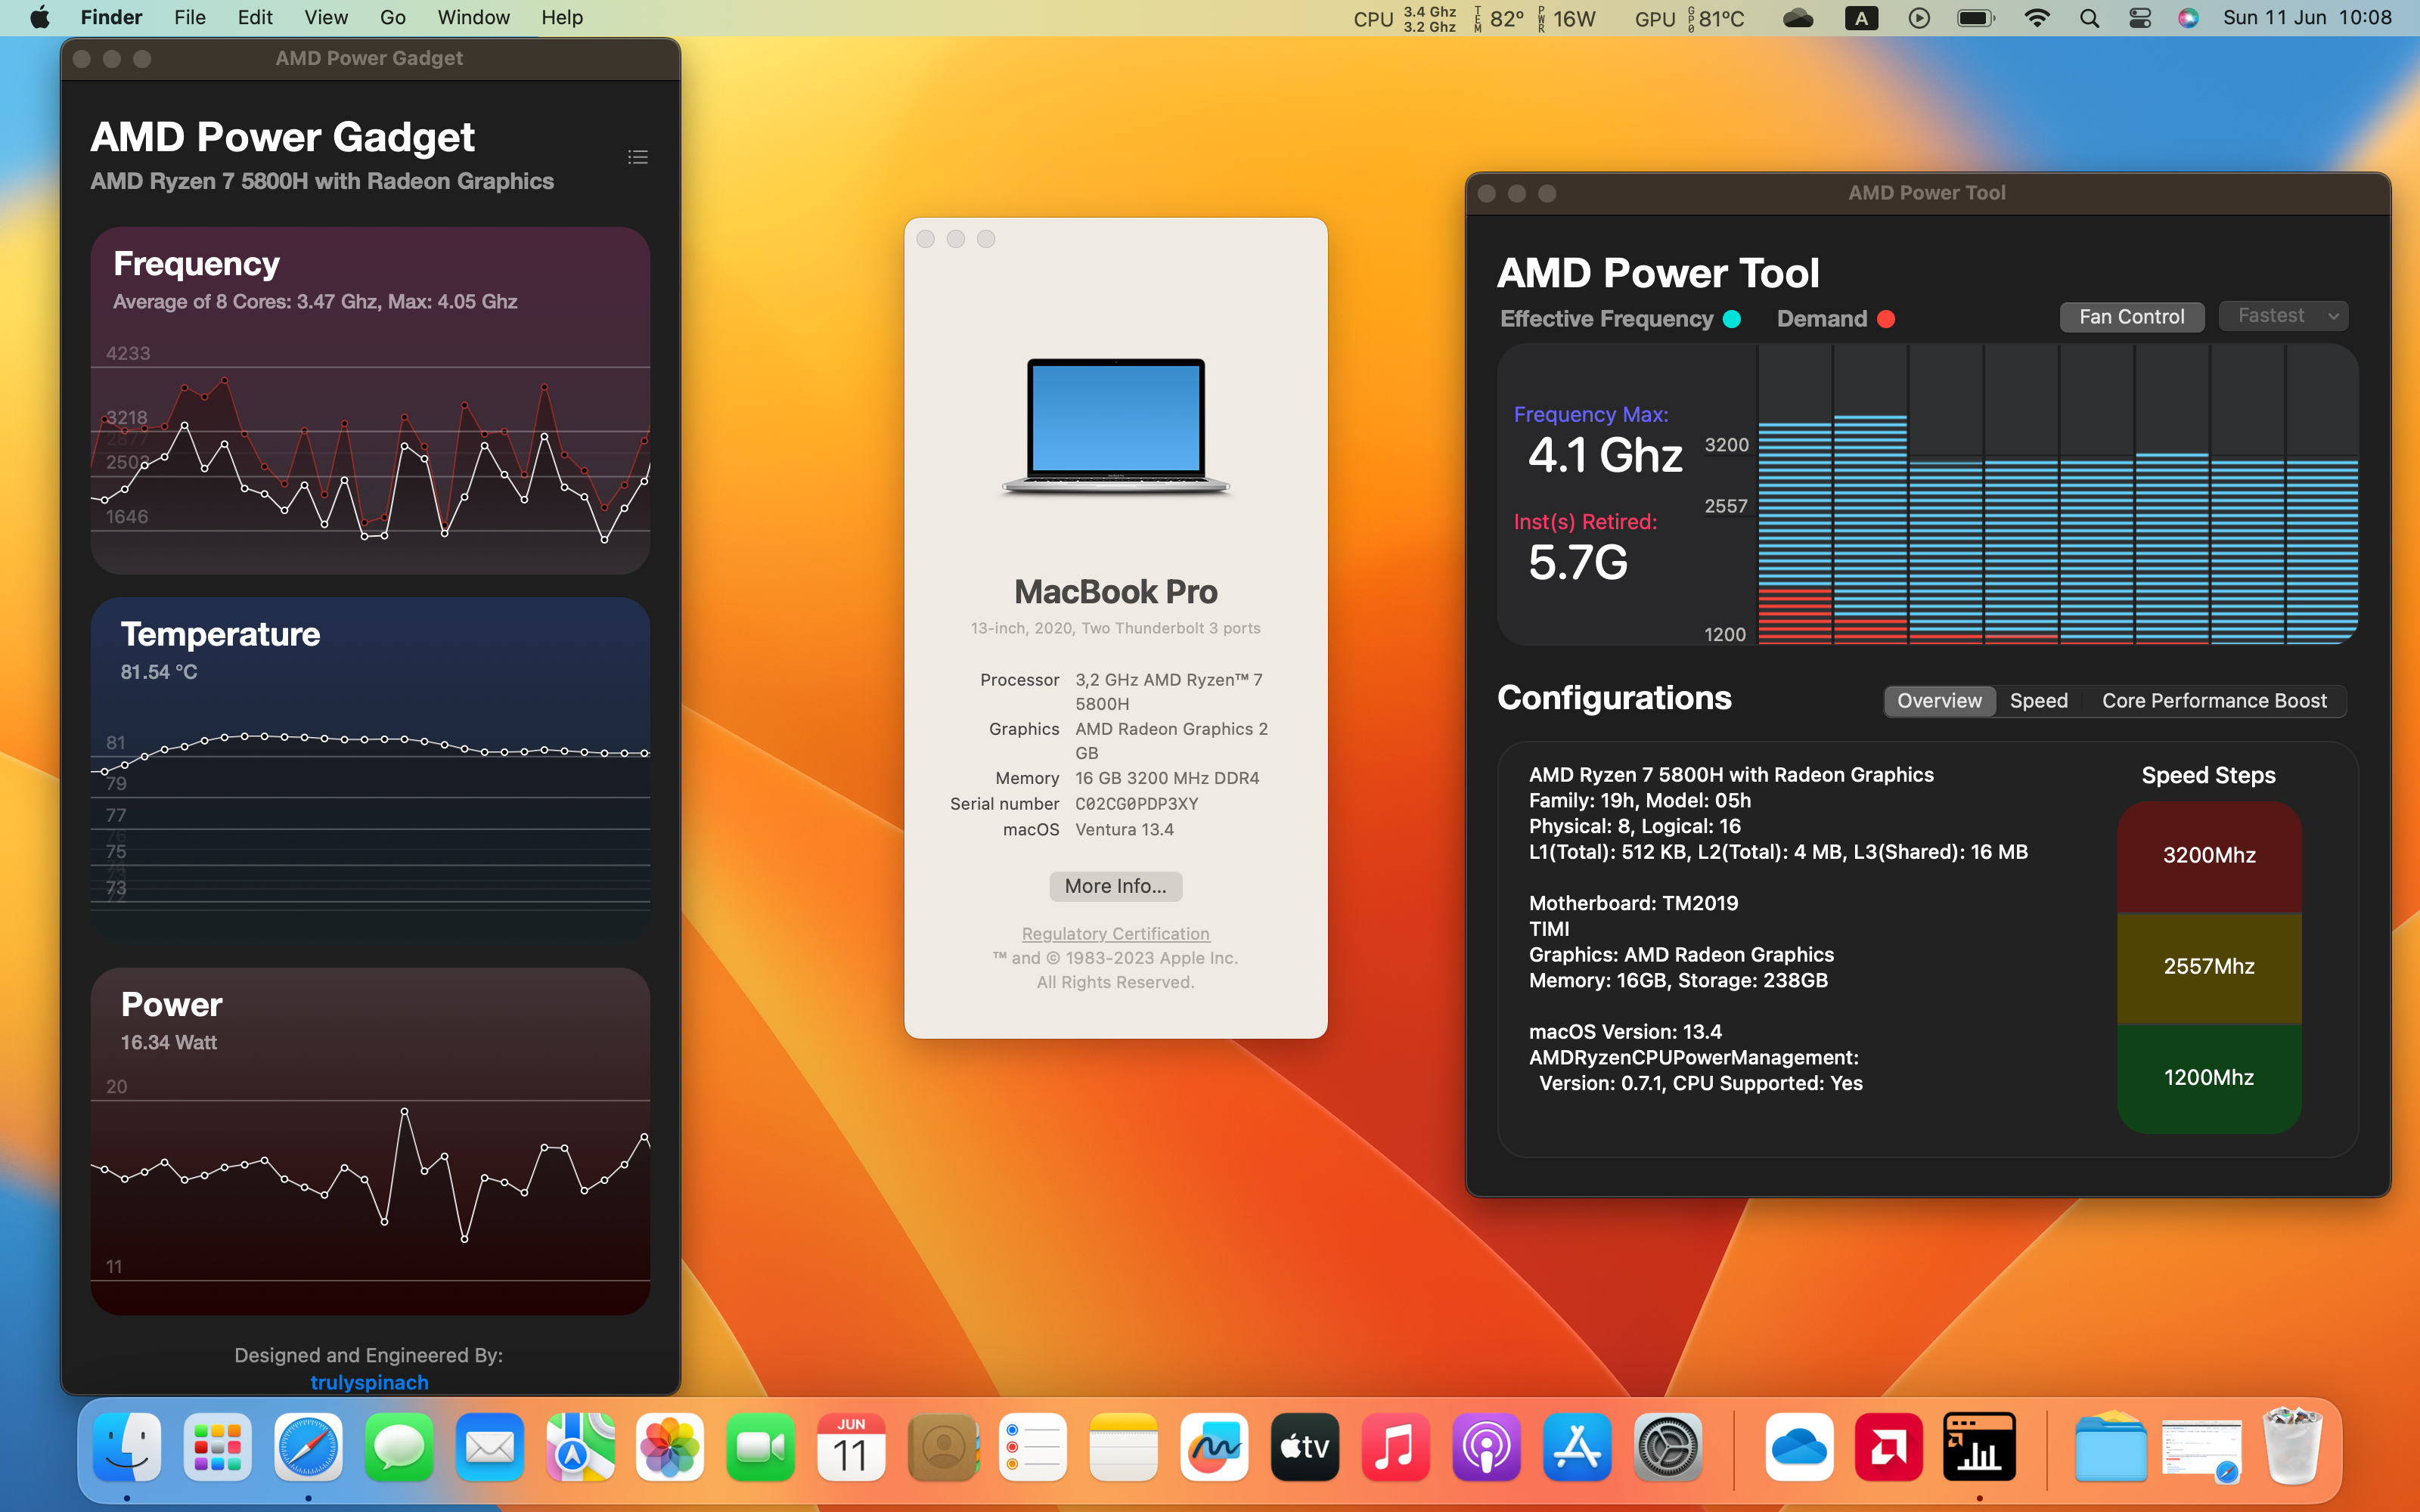
Task: Toggle the Effective Frequency cyan indicator
Action: 1732,319
